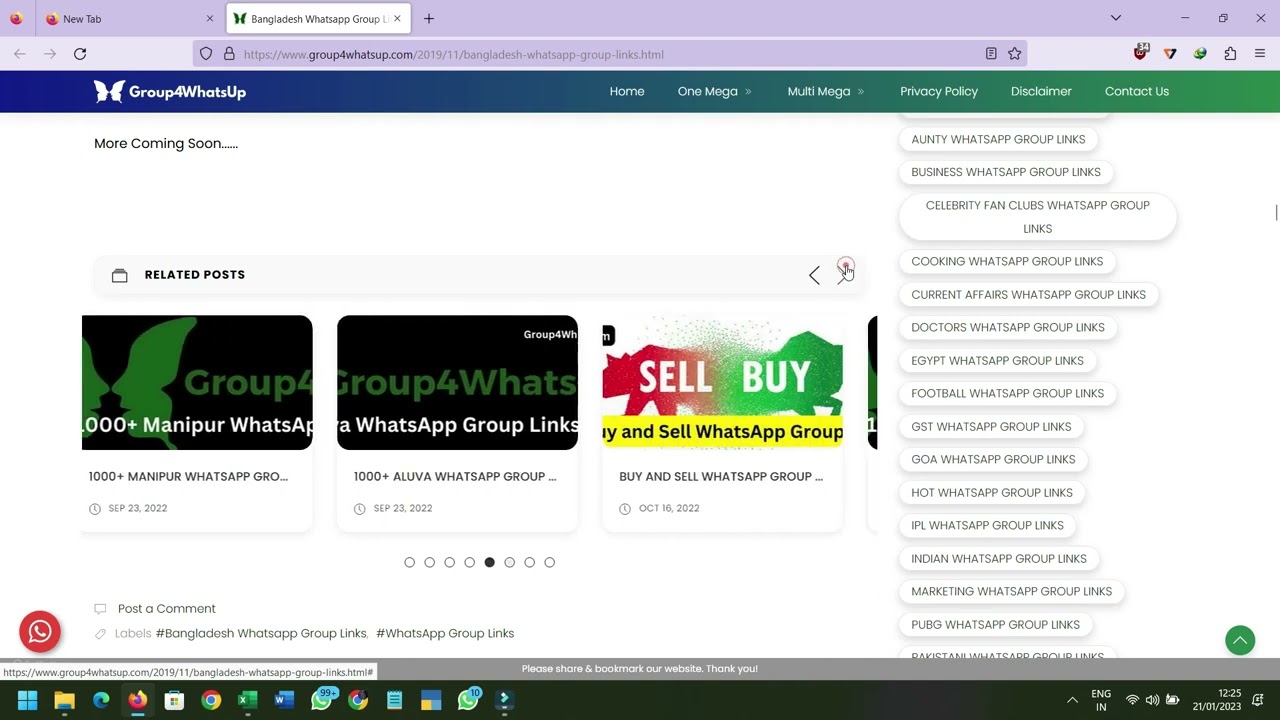Expand the One Mega menu
The height and width of the screenshot is (720, 1280).
tap(714, 91)
